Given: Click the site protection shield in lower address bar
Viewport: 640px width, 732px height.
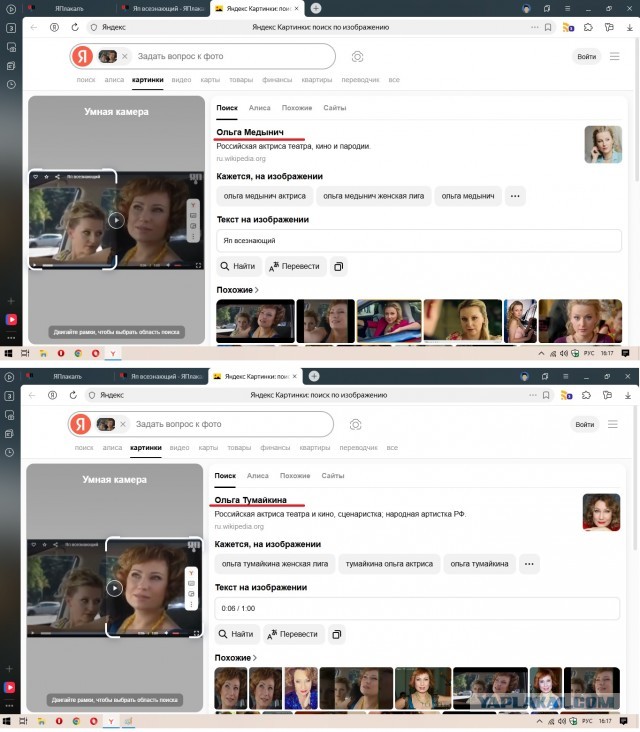Looking at the screenshot, I should [x=92, y=395].
